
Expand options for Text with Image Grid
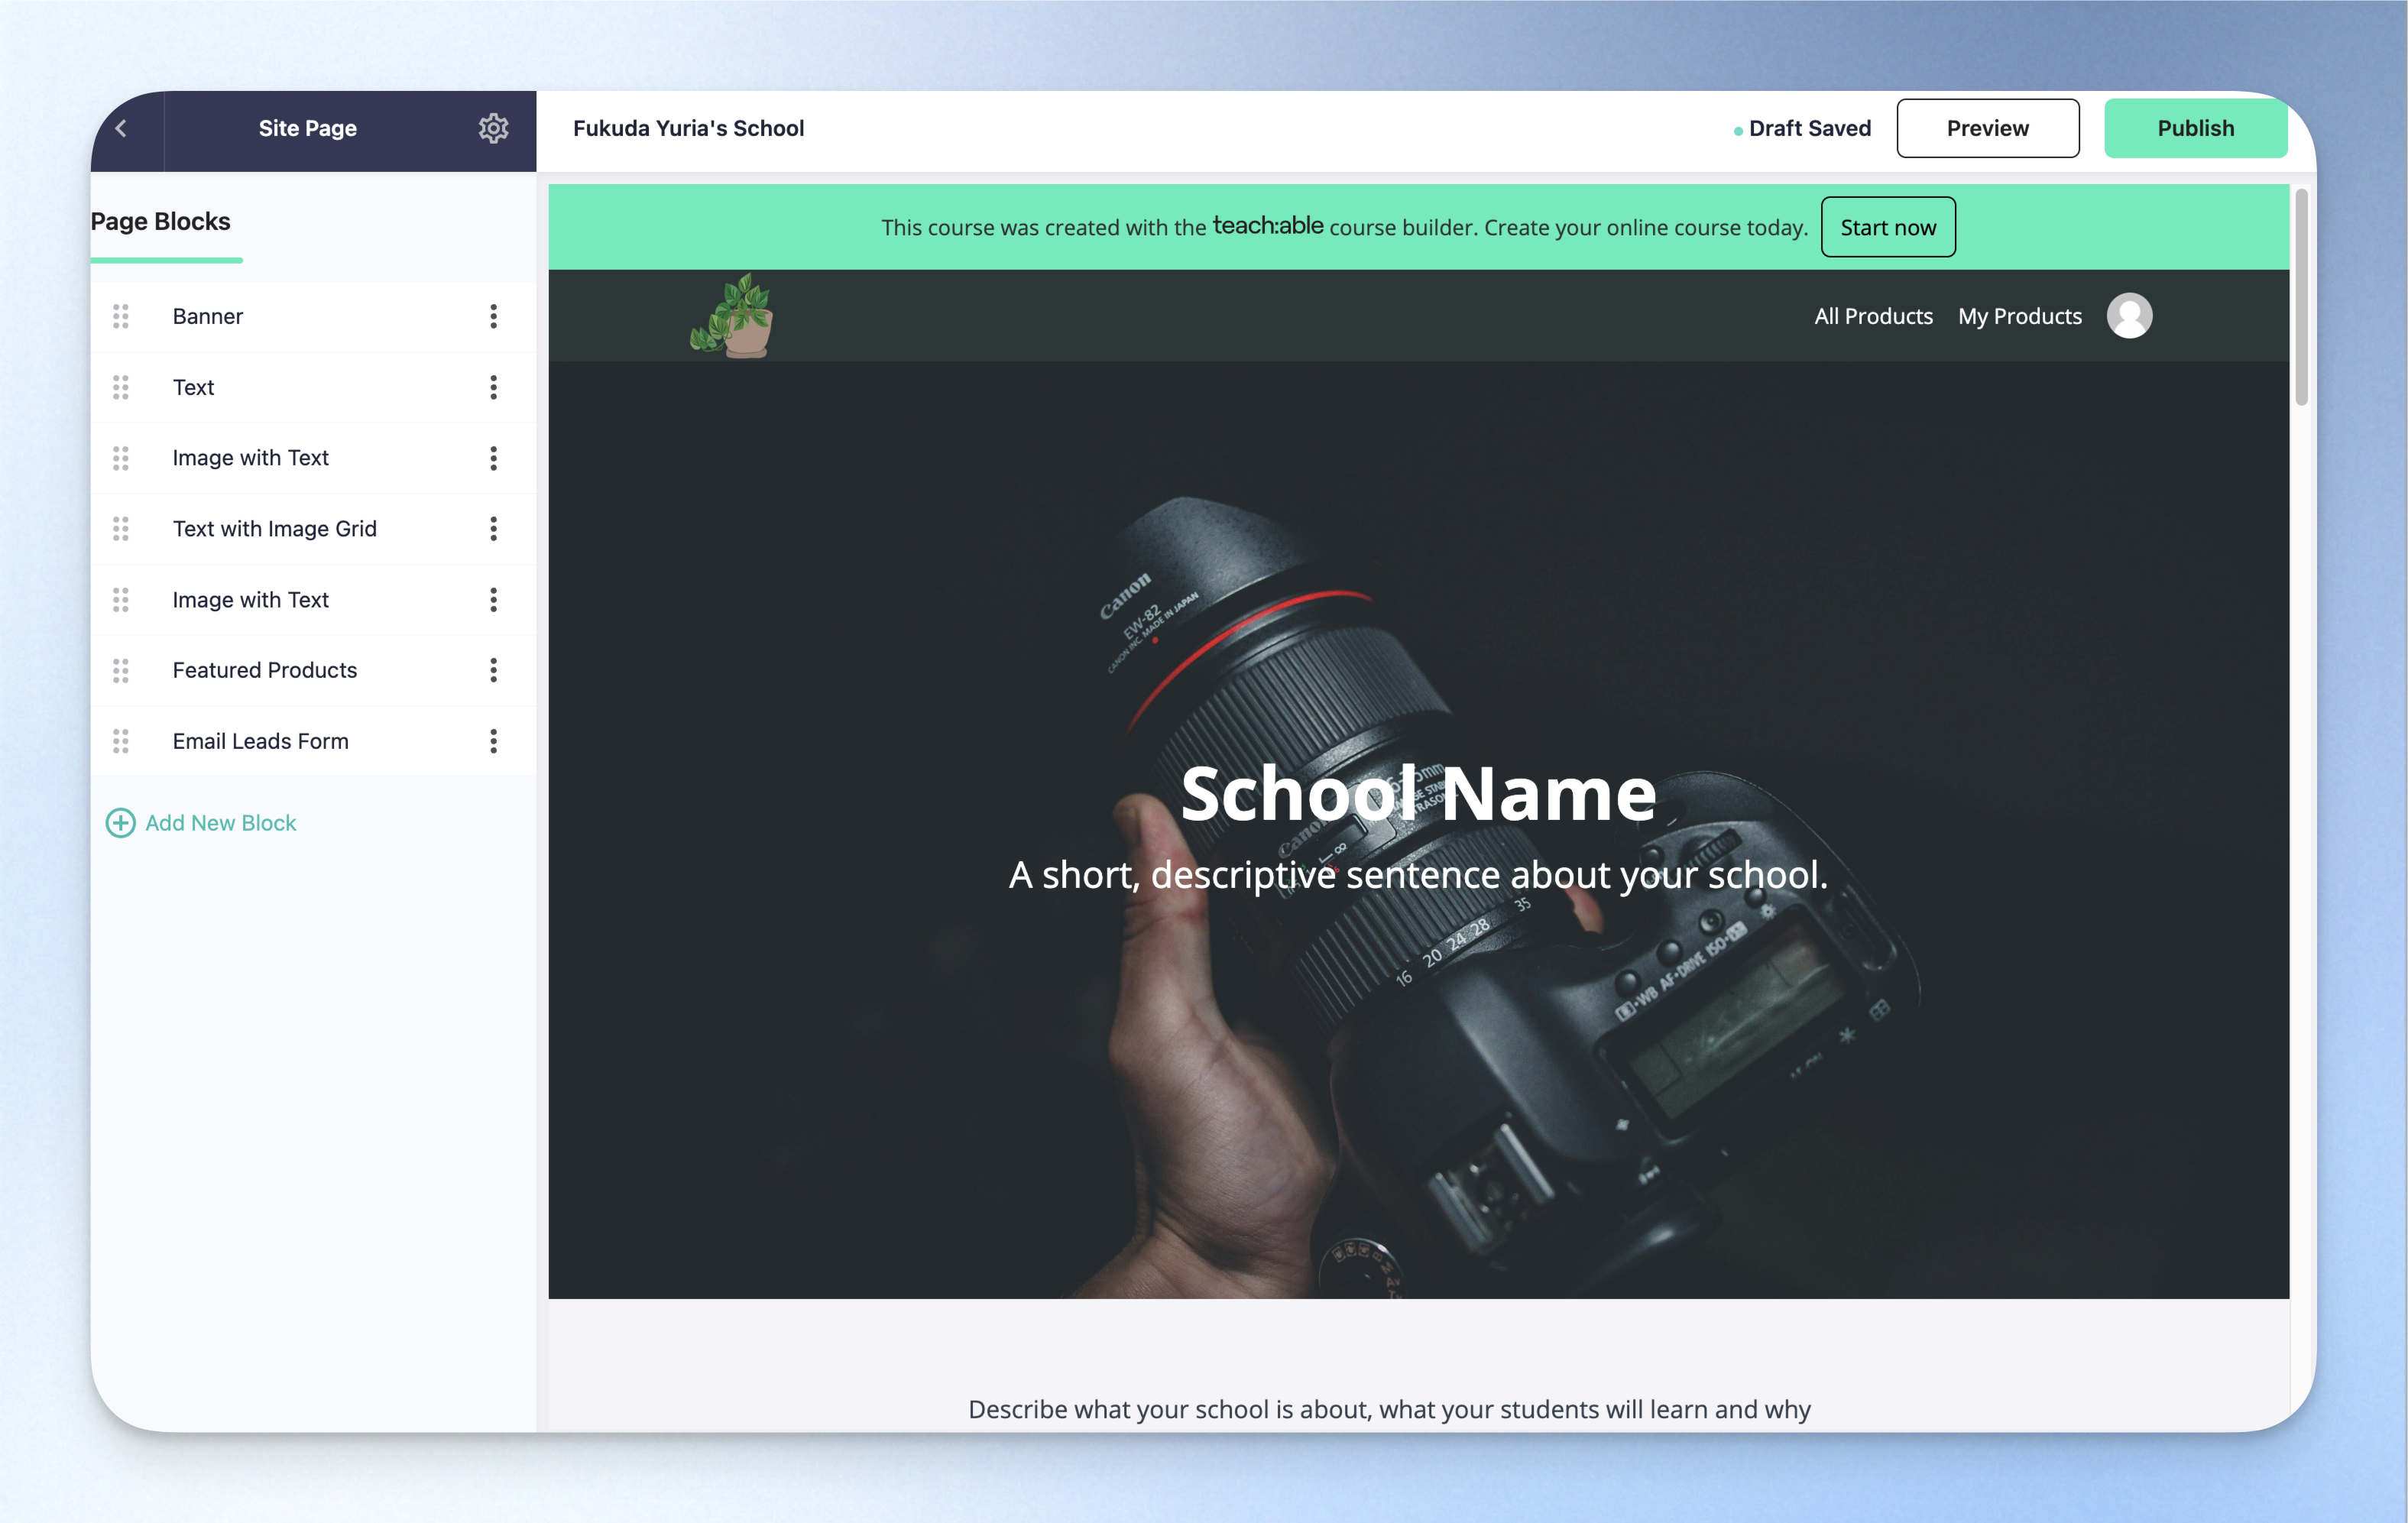coord(493,529)
